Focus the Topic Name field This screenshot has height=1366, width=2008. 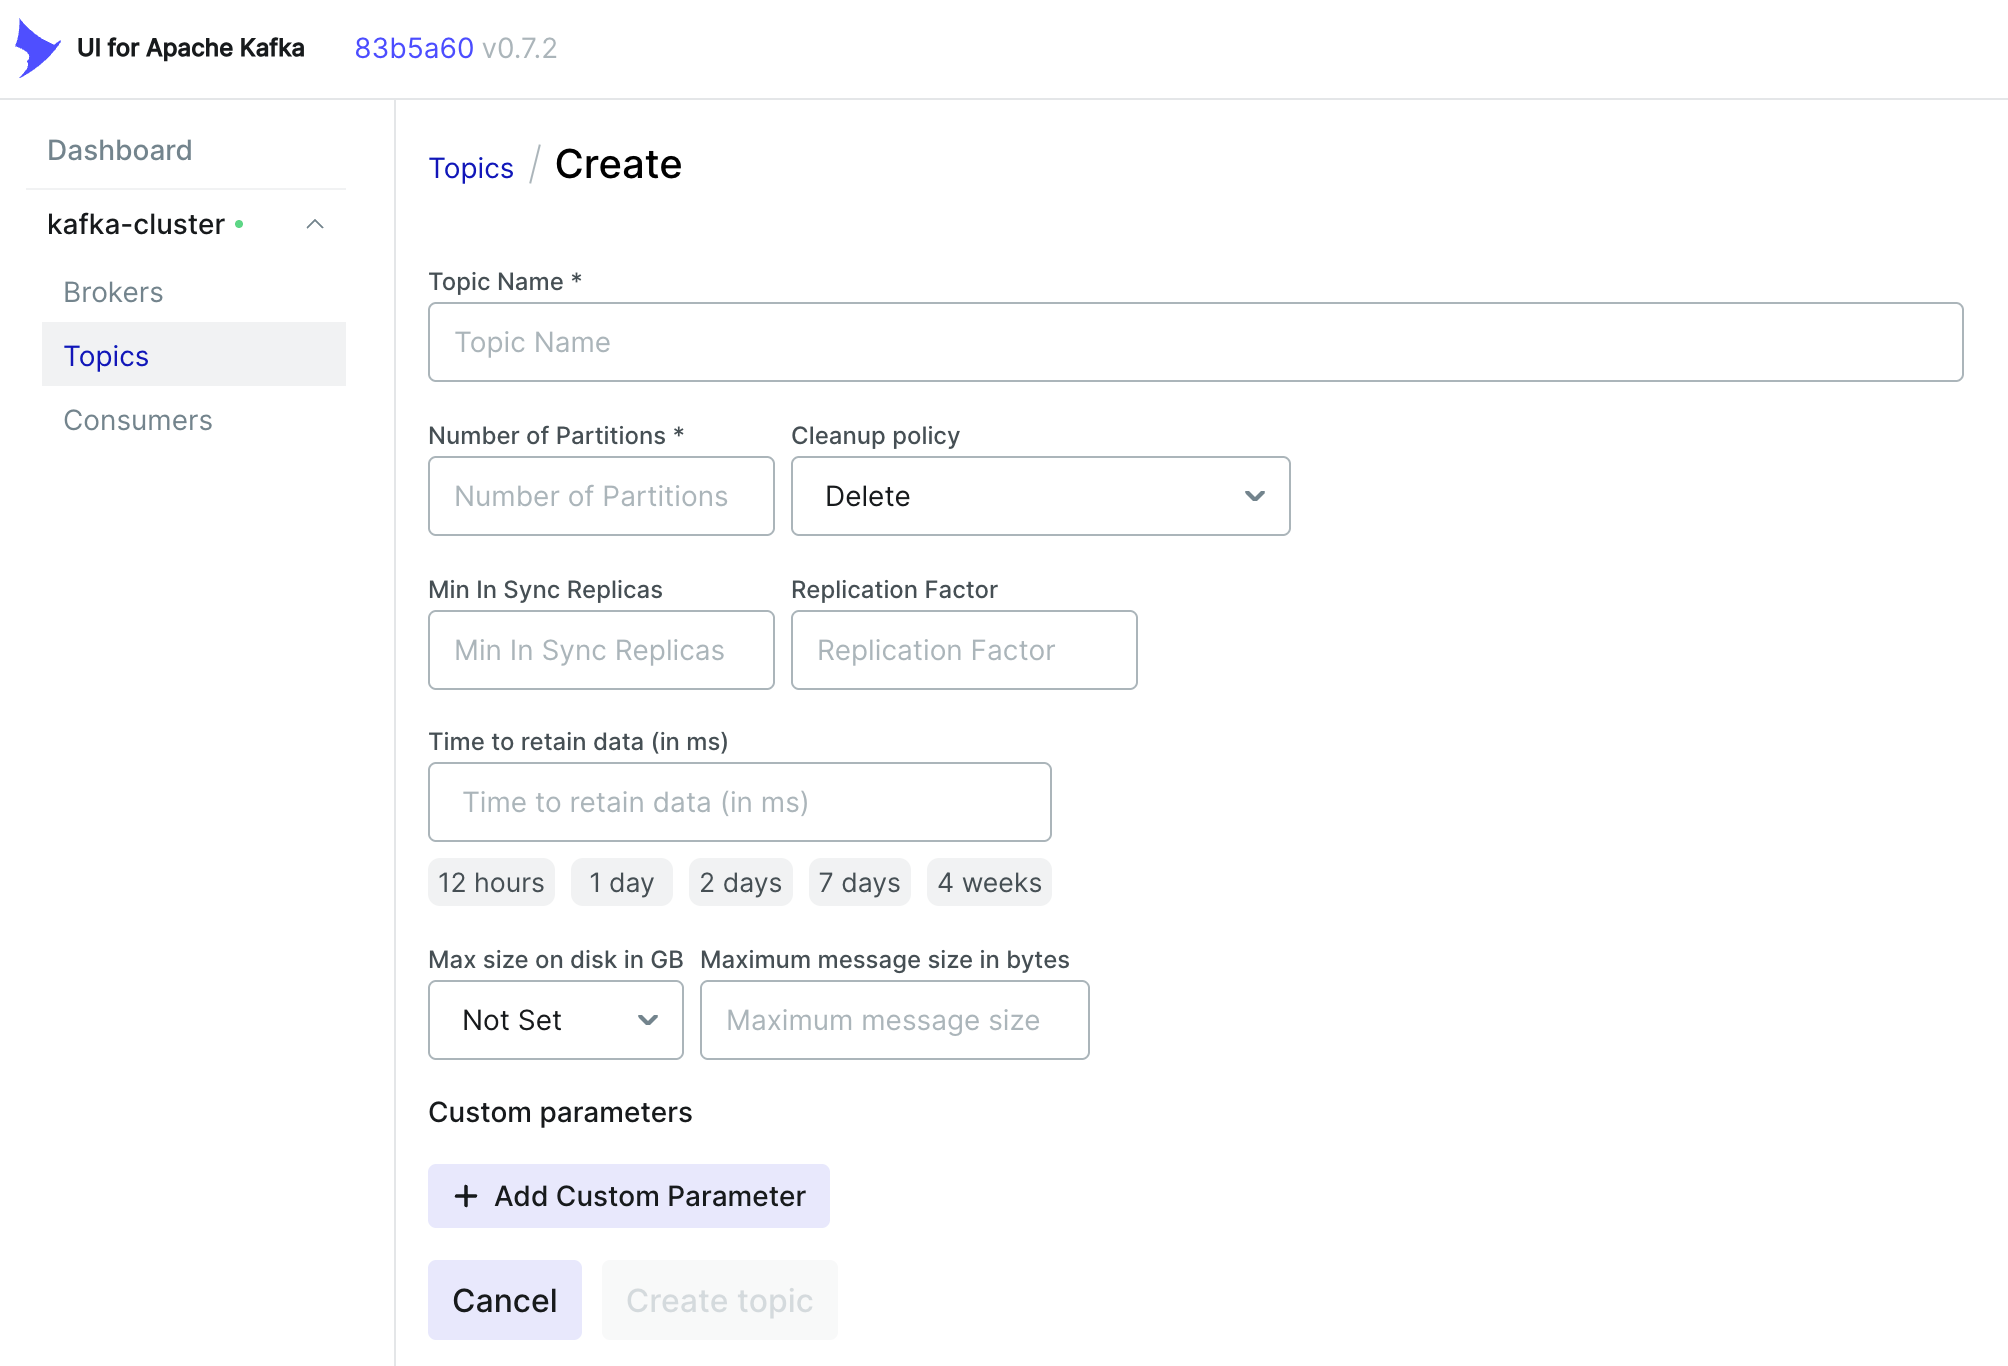1195,342
